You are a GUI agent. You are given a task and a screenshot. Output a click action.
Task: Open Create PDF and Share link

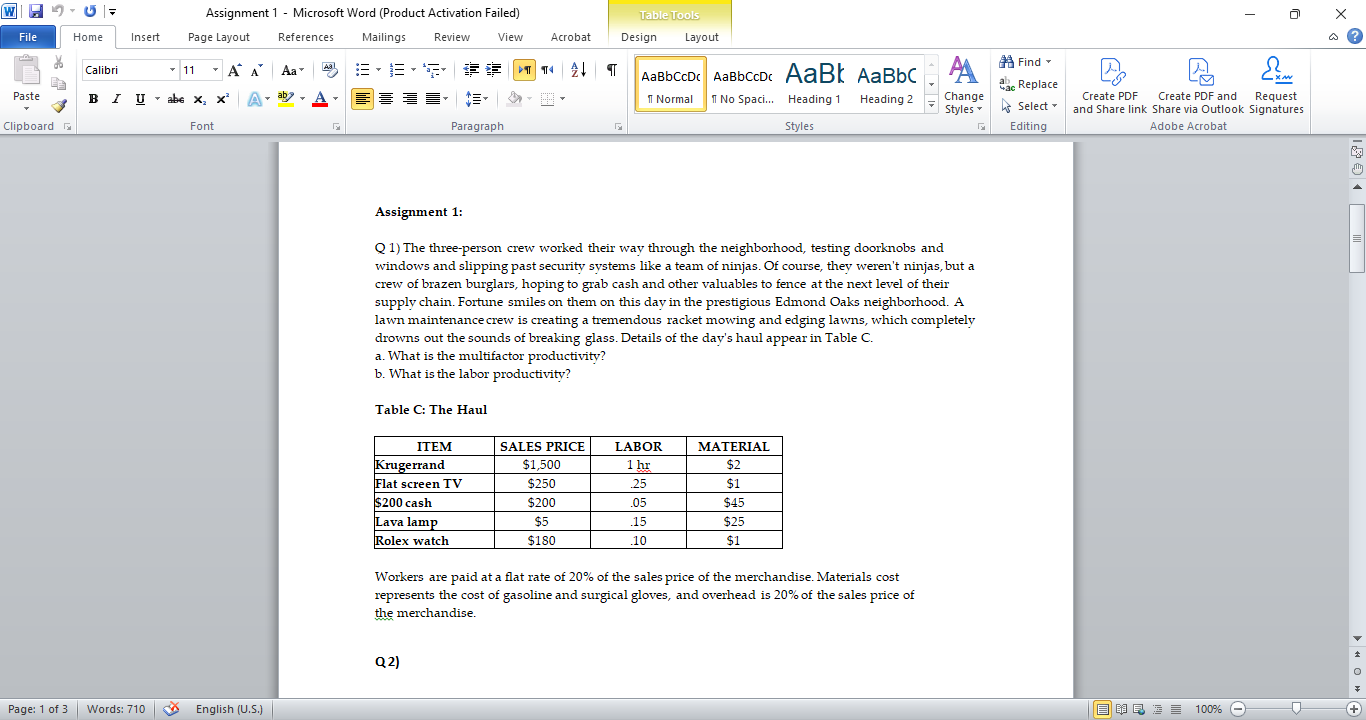[1110, 84]
